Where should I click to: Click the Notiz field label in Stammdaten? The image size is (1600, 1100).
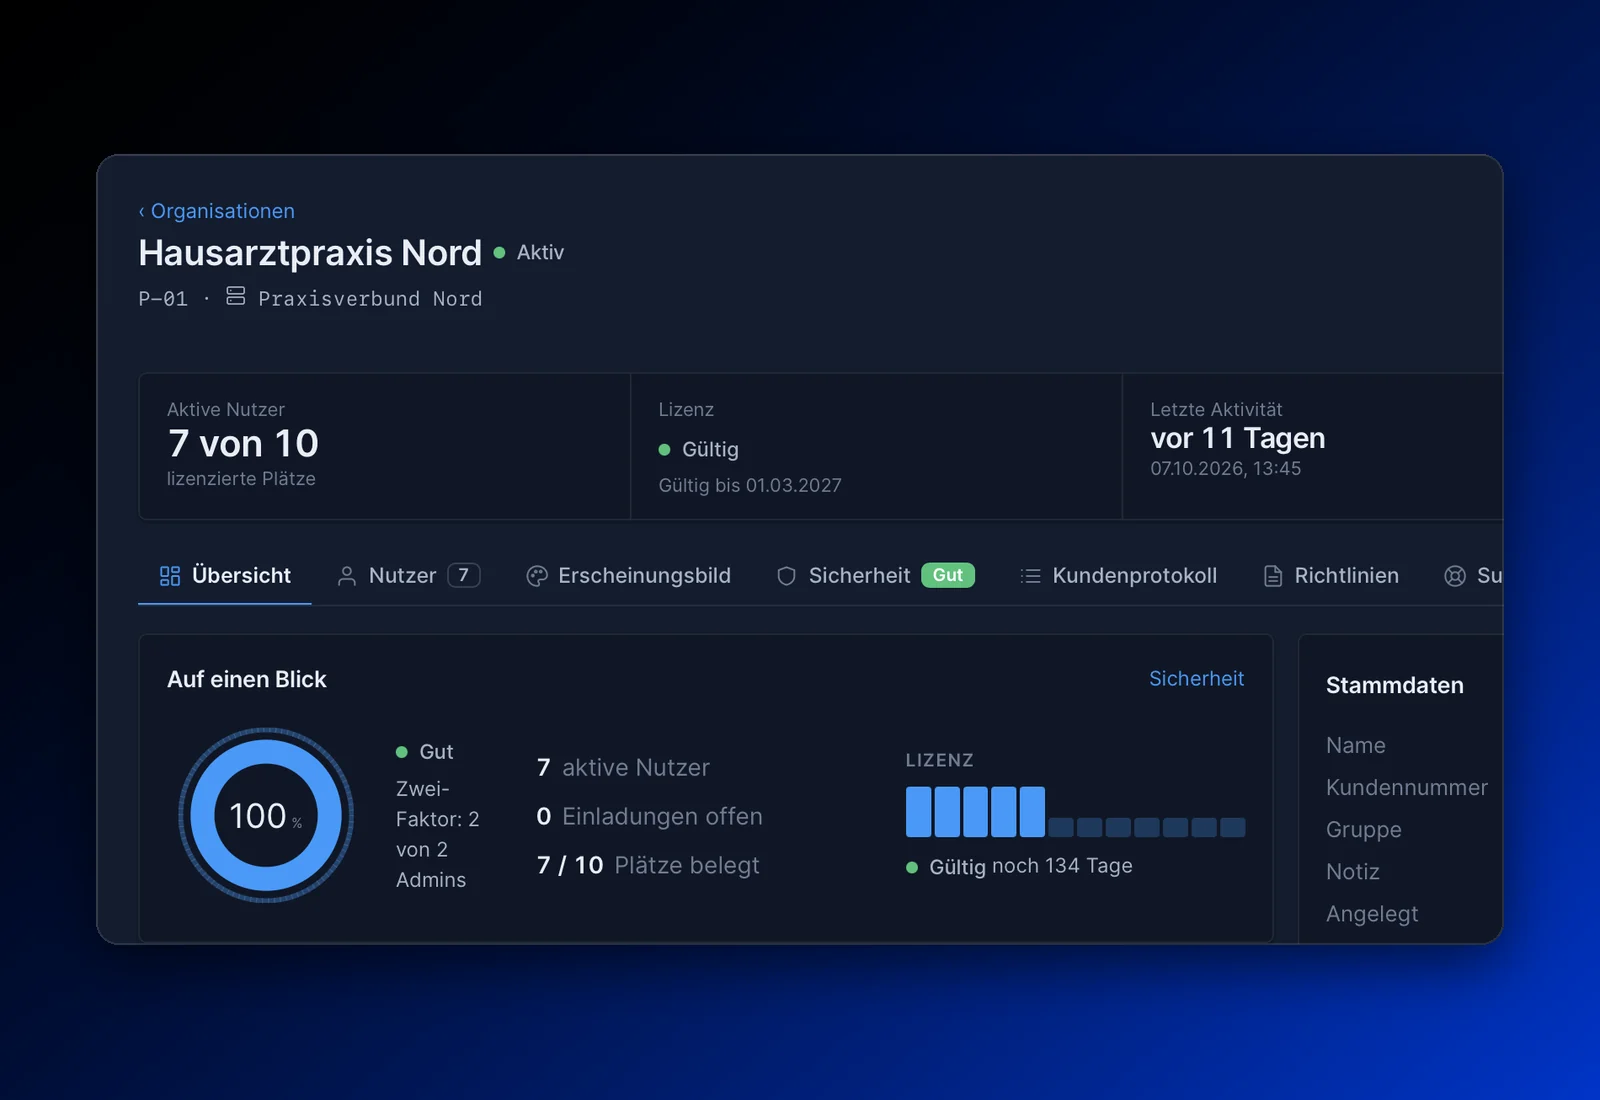pyautogui.click(x=1353, y=872)
